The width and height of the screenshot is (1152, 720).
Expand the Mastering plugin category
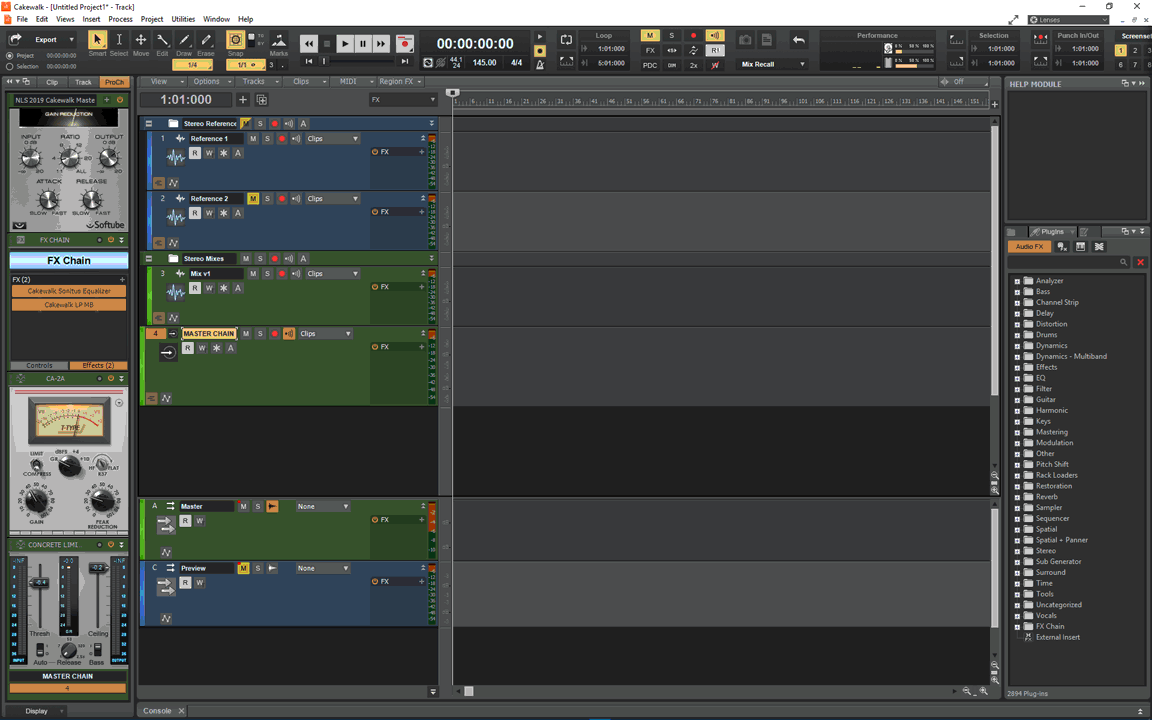tap(1018, 432)
